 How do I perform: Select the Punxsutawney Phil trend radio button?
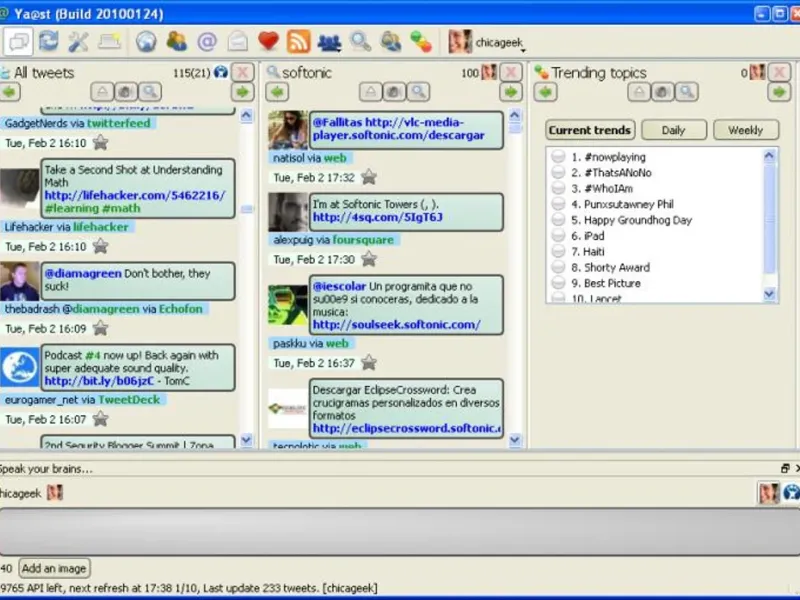(559, 204)
